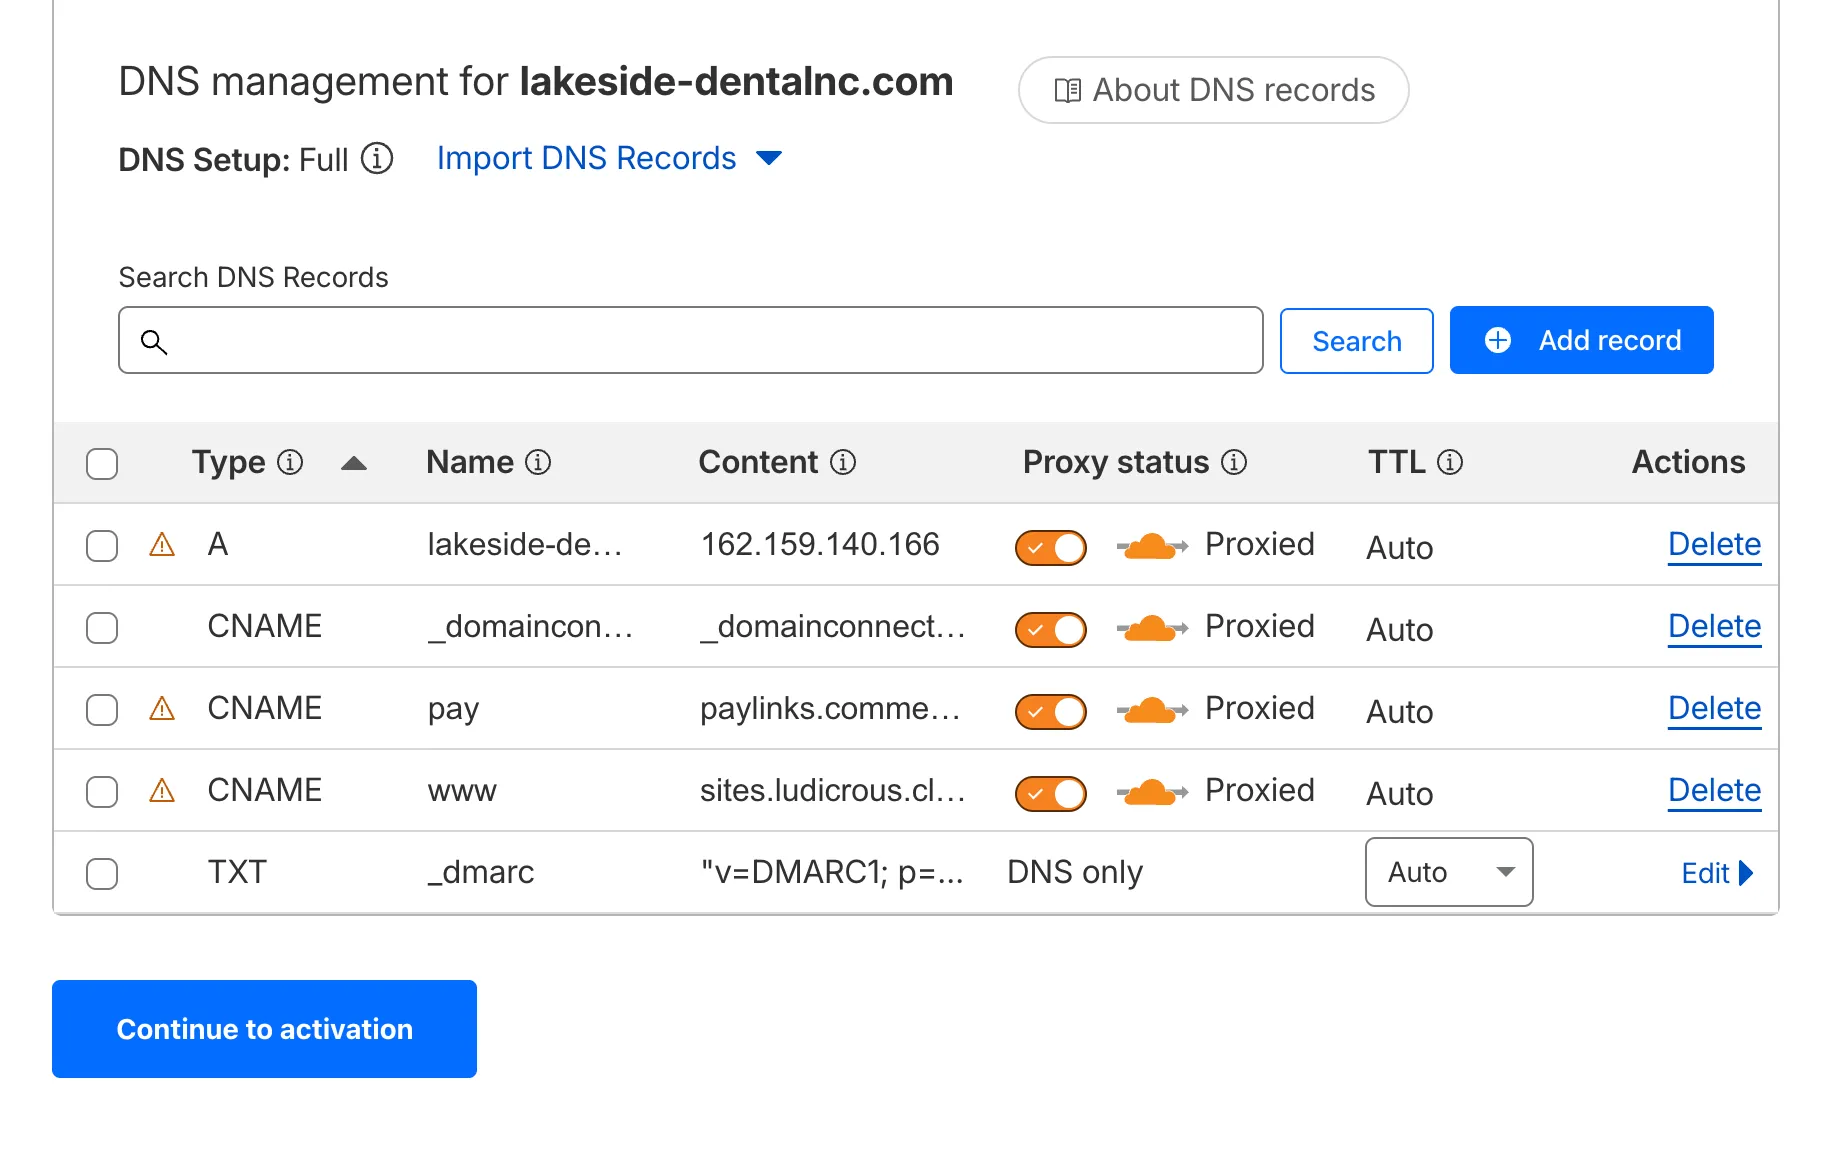Click the book icon in About DNS records
Screen dimensions: 1840x1150
click(x=1067, y=89)
